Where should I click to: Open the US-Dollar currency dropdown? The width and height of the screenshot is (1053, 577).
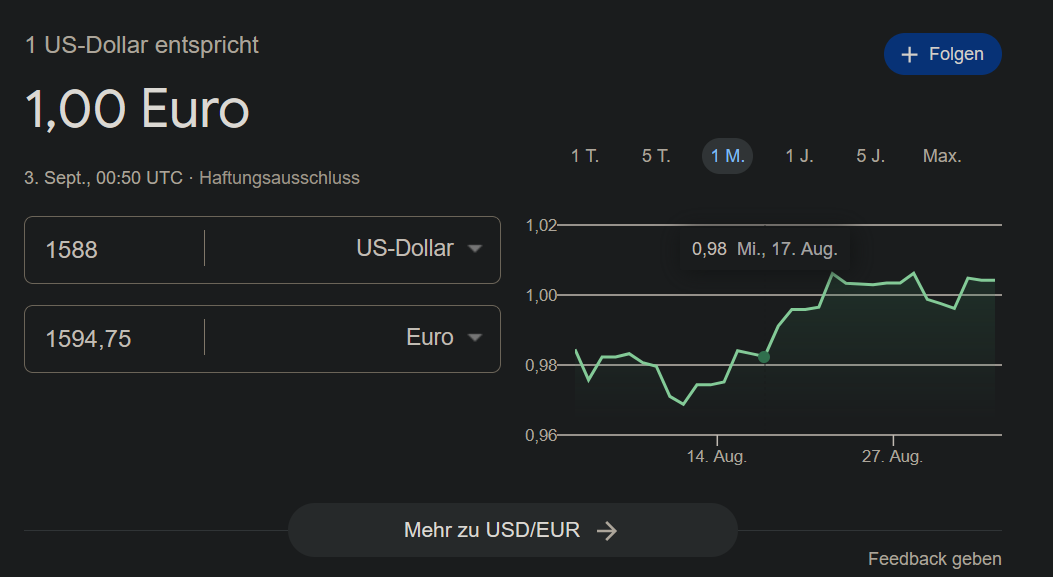(x=419, y=249)
